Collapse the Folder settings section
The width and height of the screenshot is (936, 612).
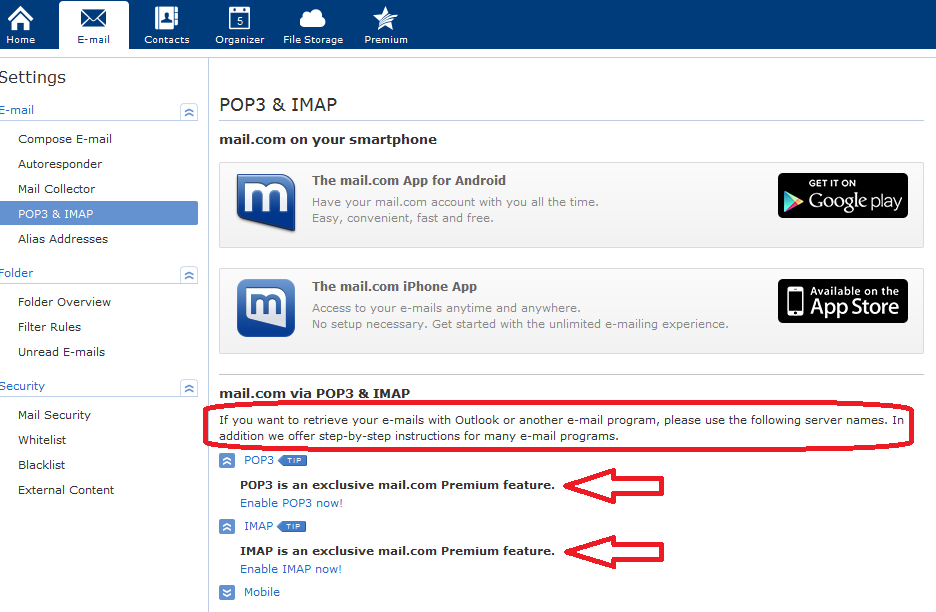coord(189,275)
